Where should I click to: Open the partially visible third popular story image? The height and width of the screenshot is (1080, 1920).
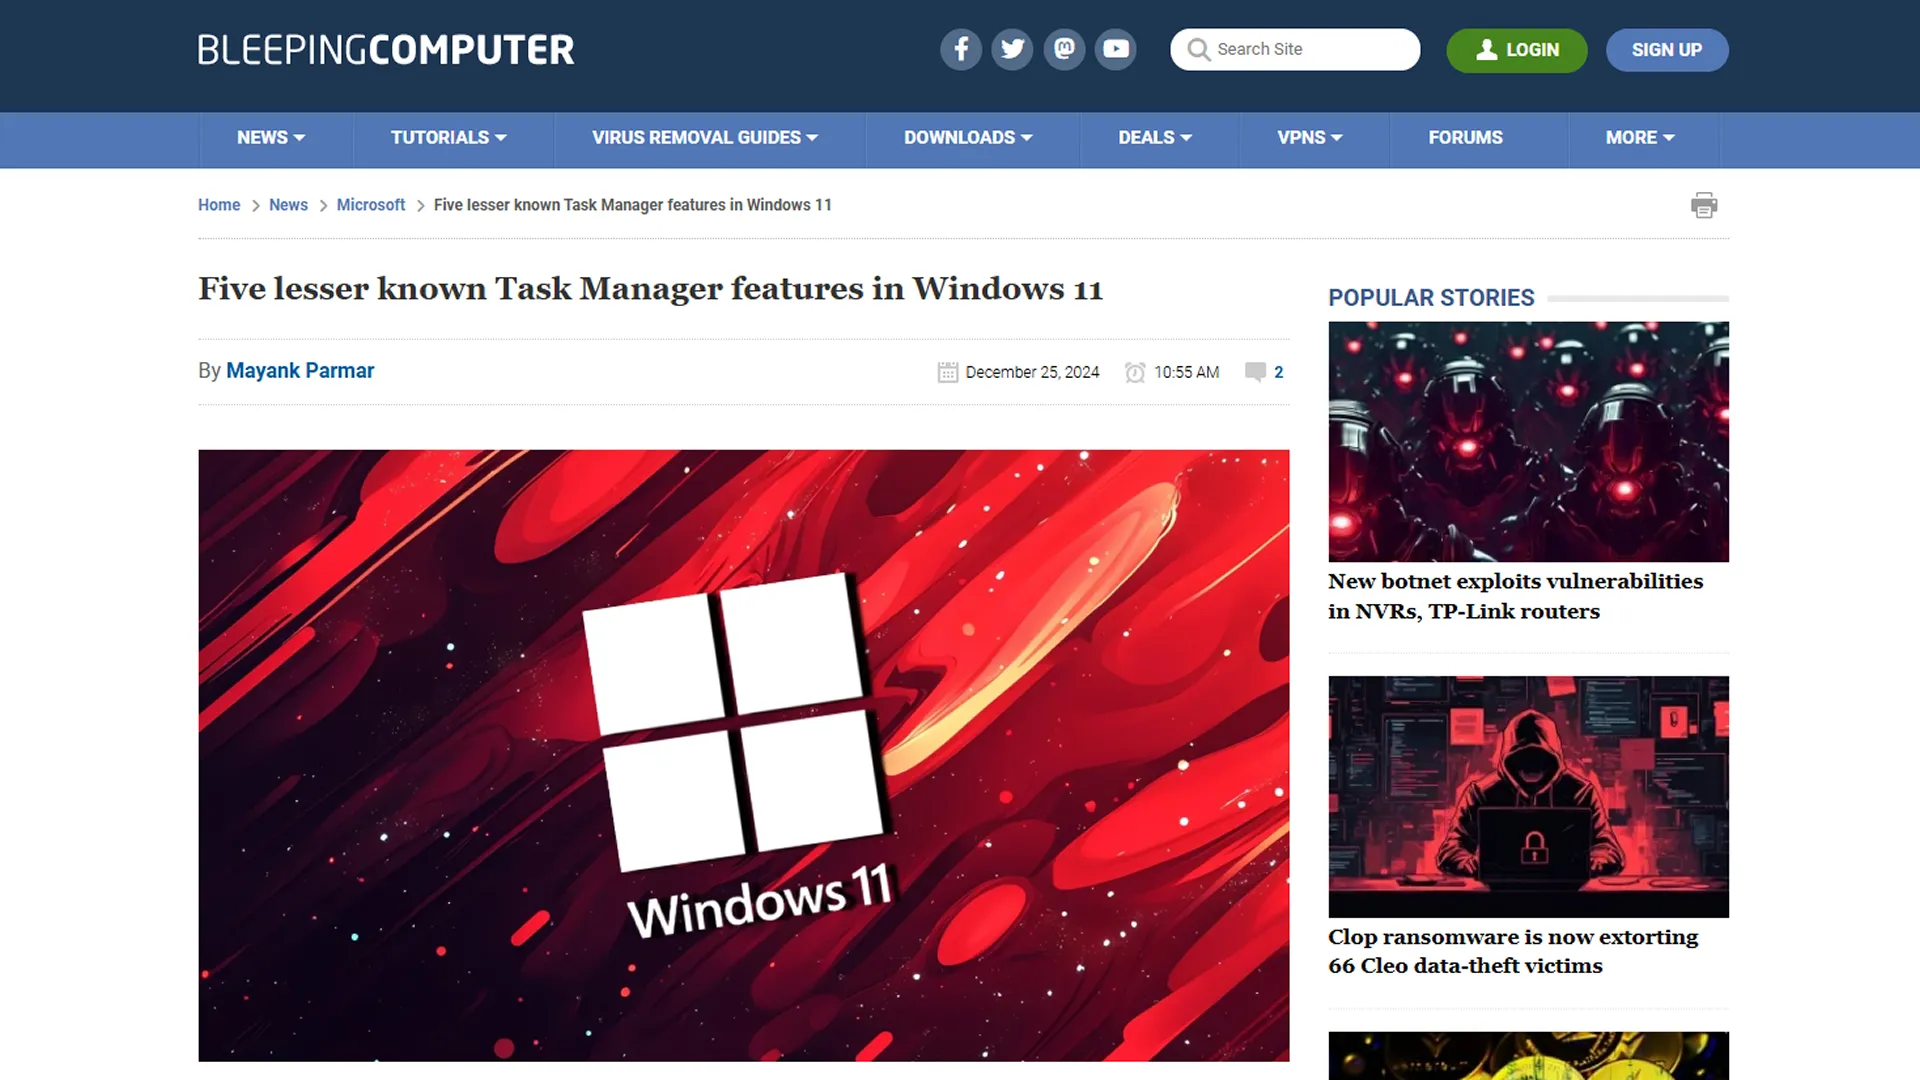[x=1528, y=1056]
